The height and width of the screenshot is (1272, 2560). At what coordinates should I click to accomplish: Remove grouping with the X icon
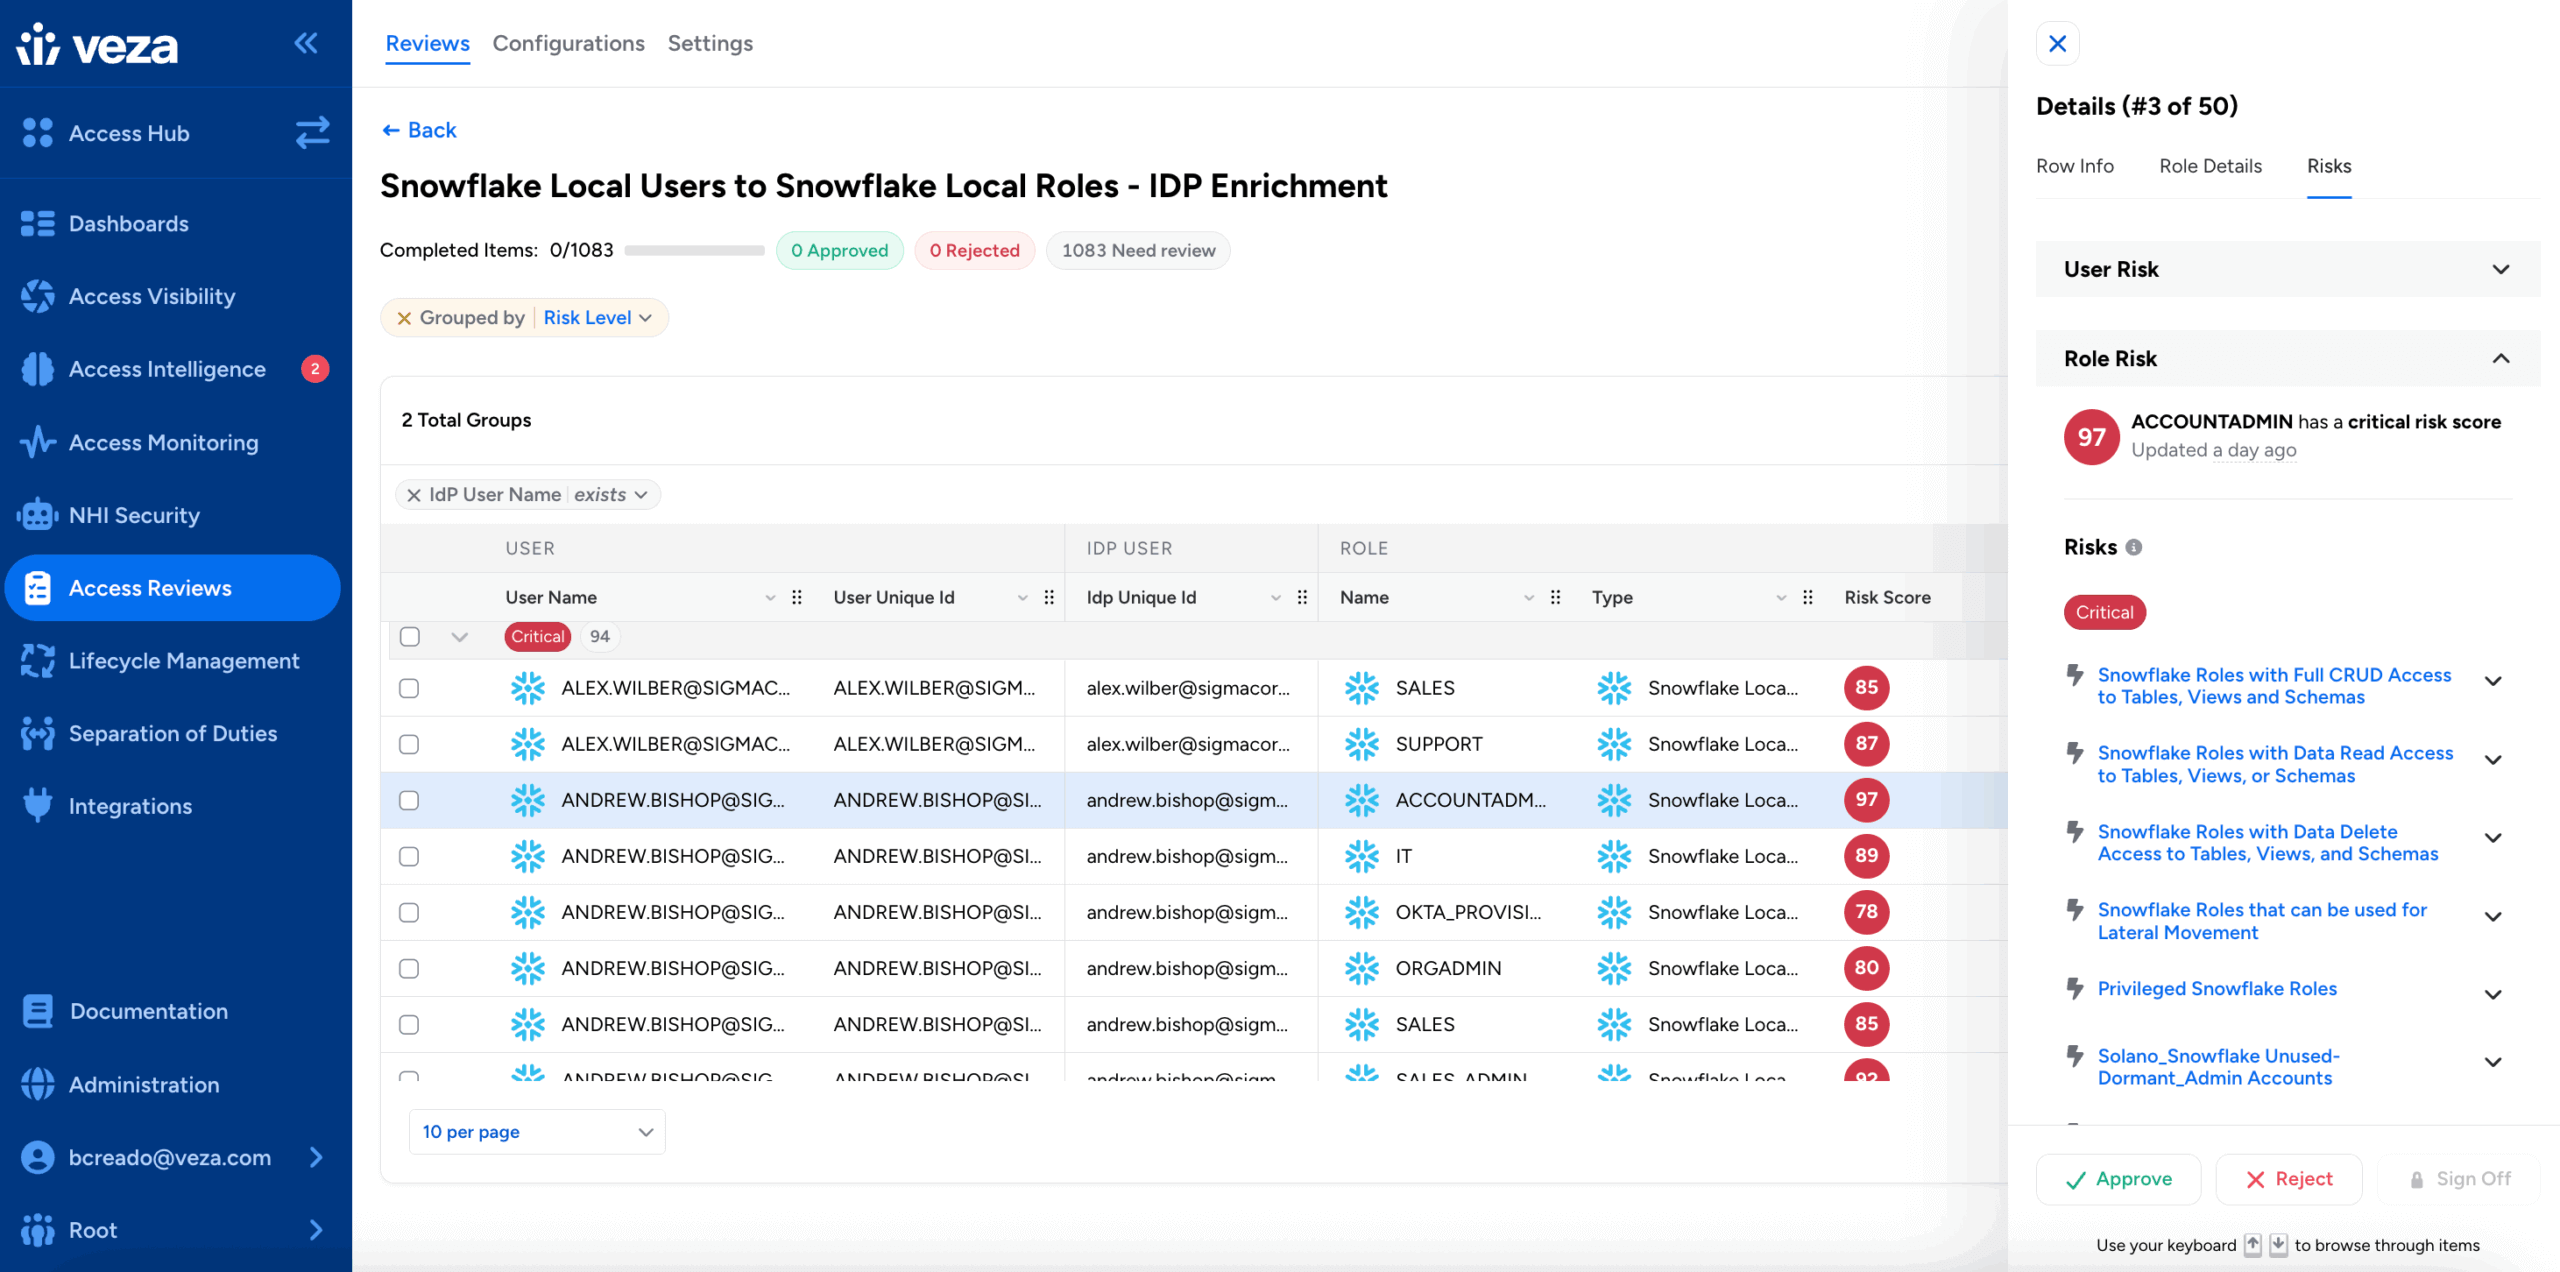click(x=404, y=318)
